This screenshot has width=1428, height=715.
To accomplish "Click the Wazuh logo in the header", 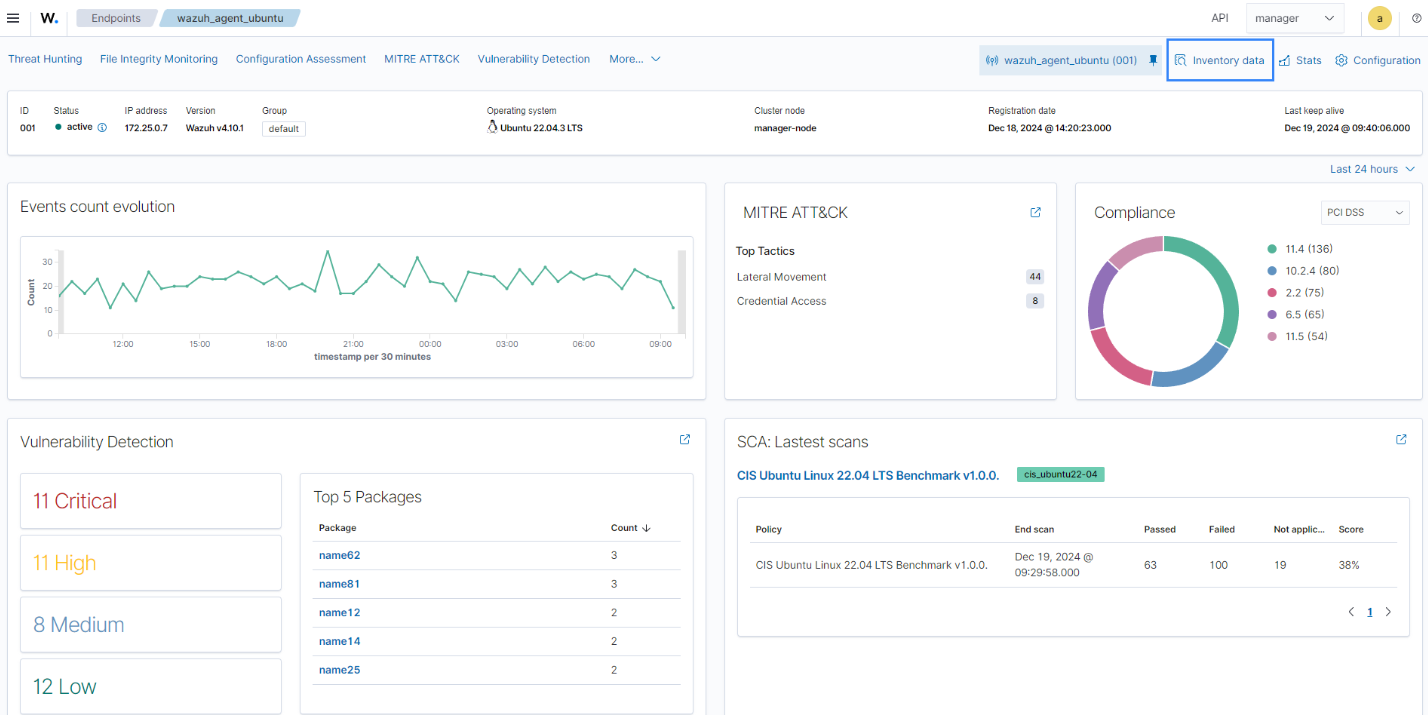I will 48,18.
